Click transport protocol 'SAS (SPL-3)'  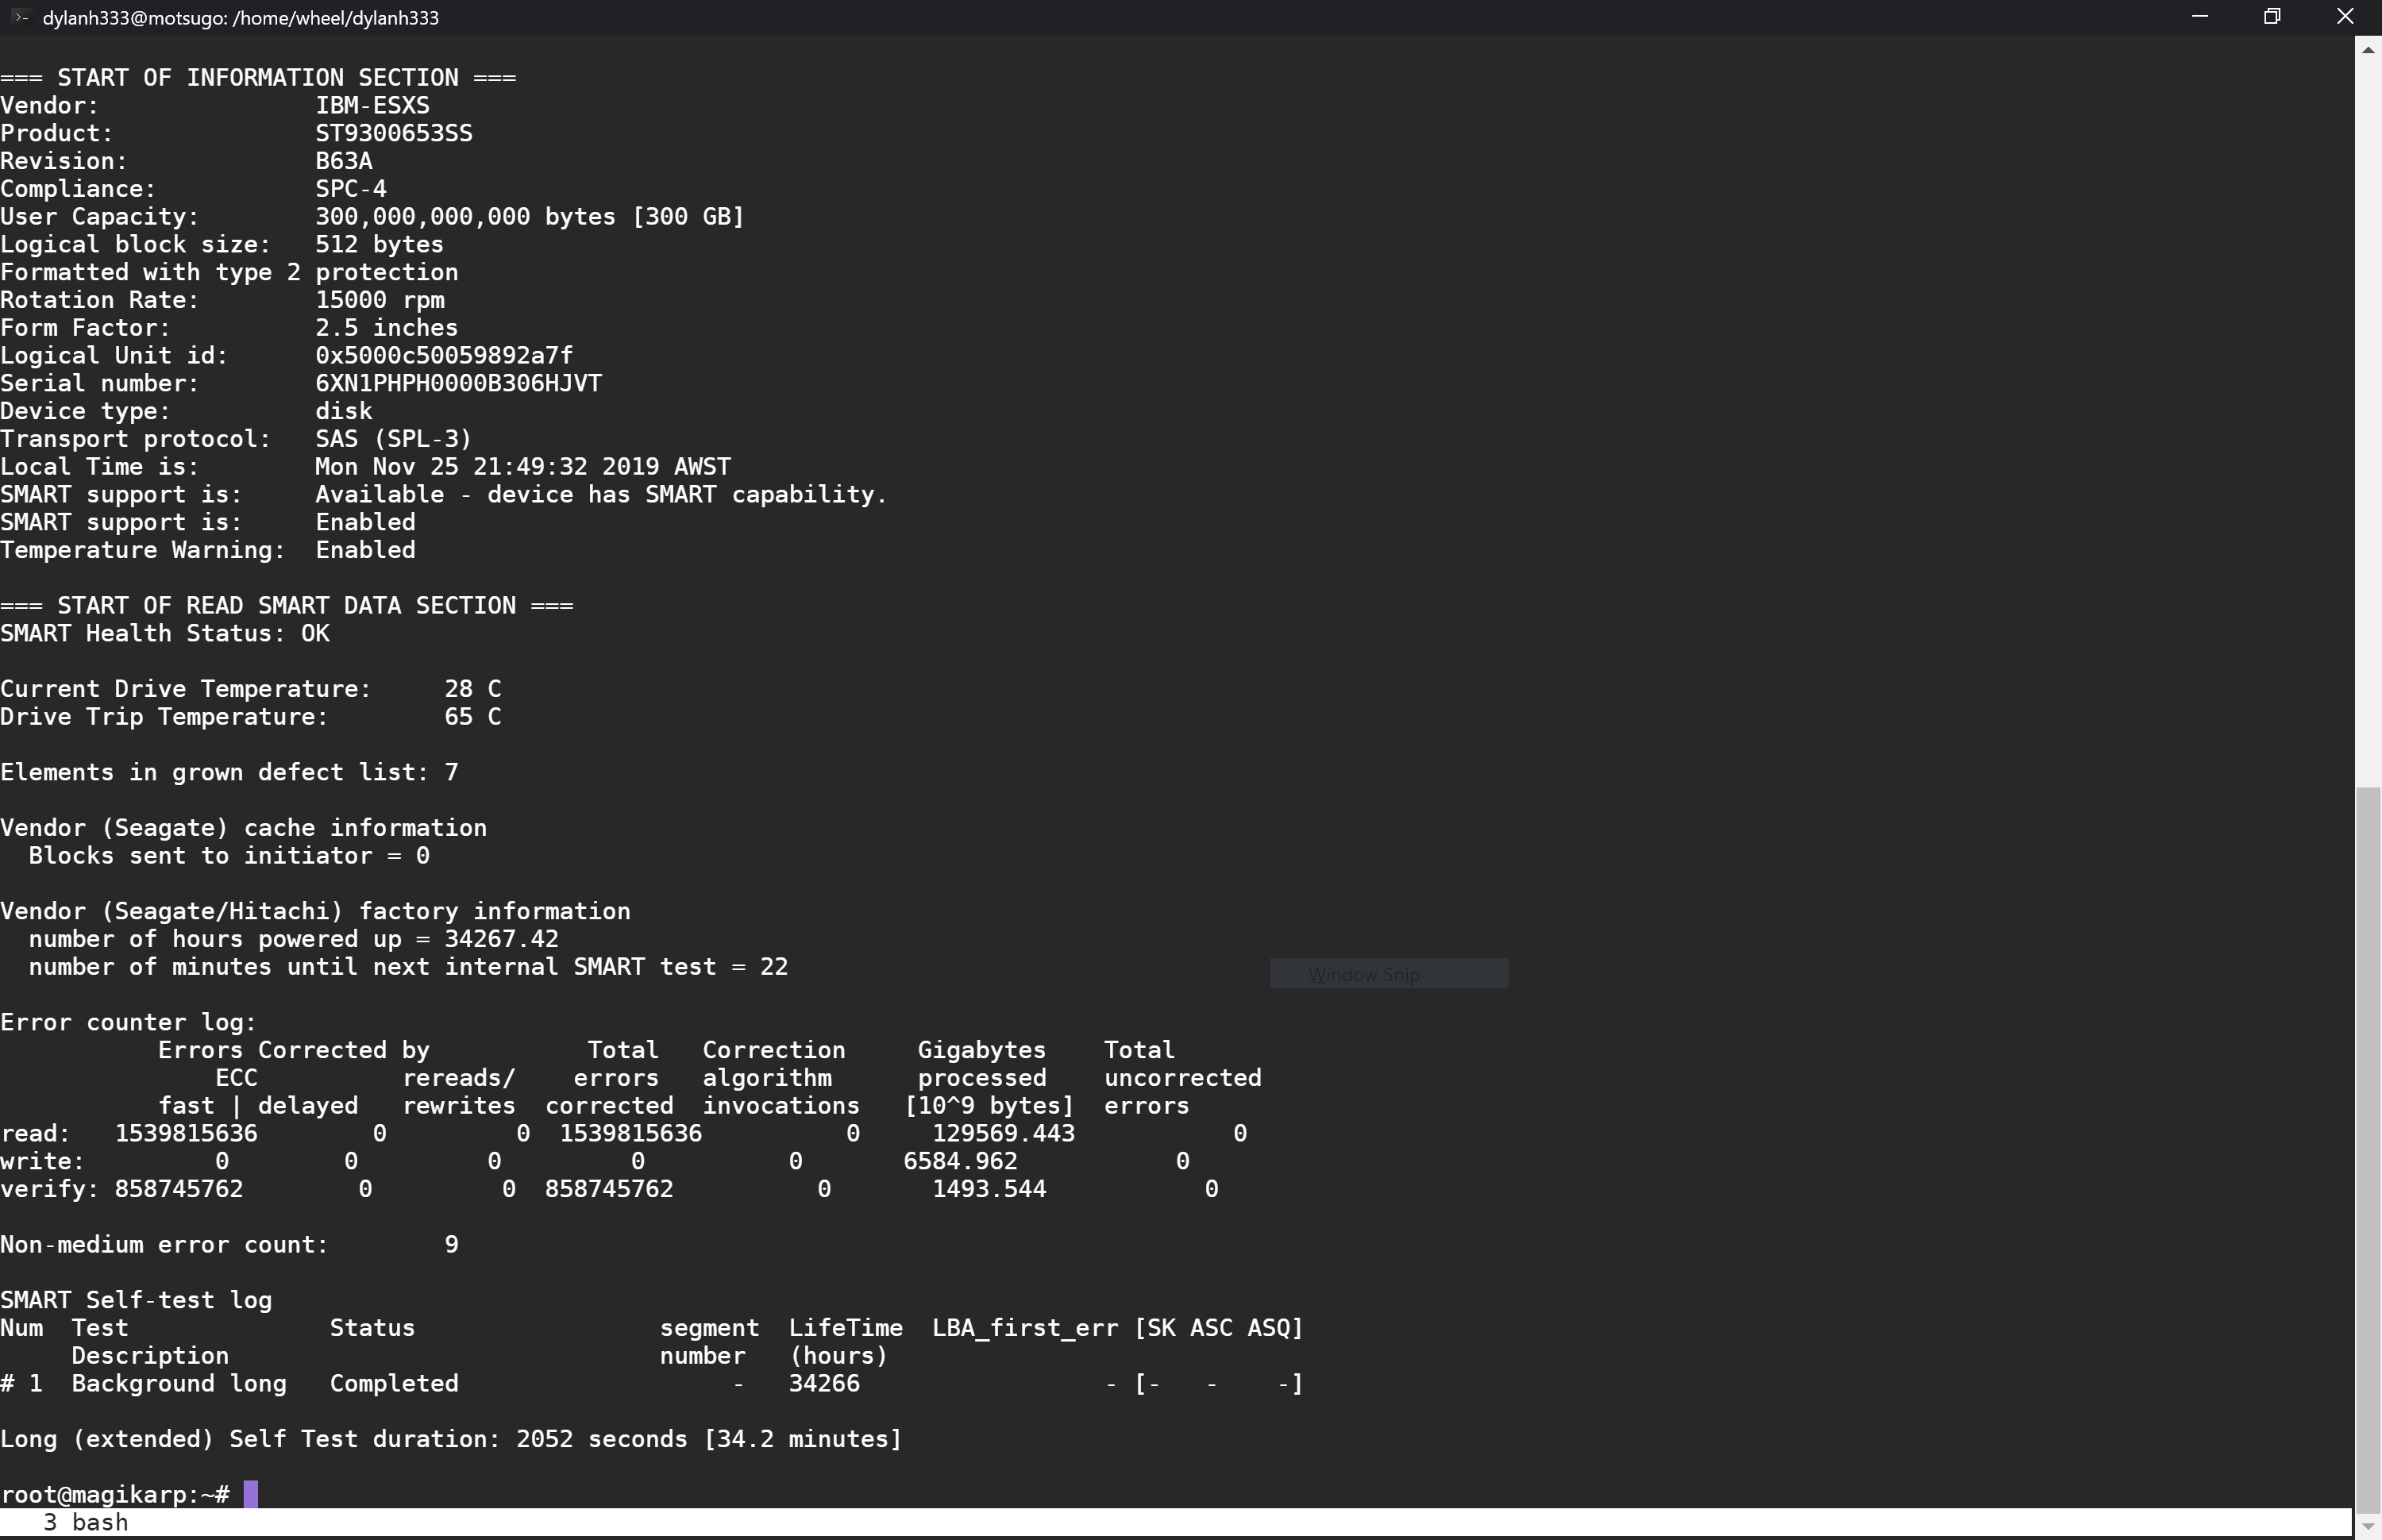(x=393, y=439)
